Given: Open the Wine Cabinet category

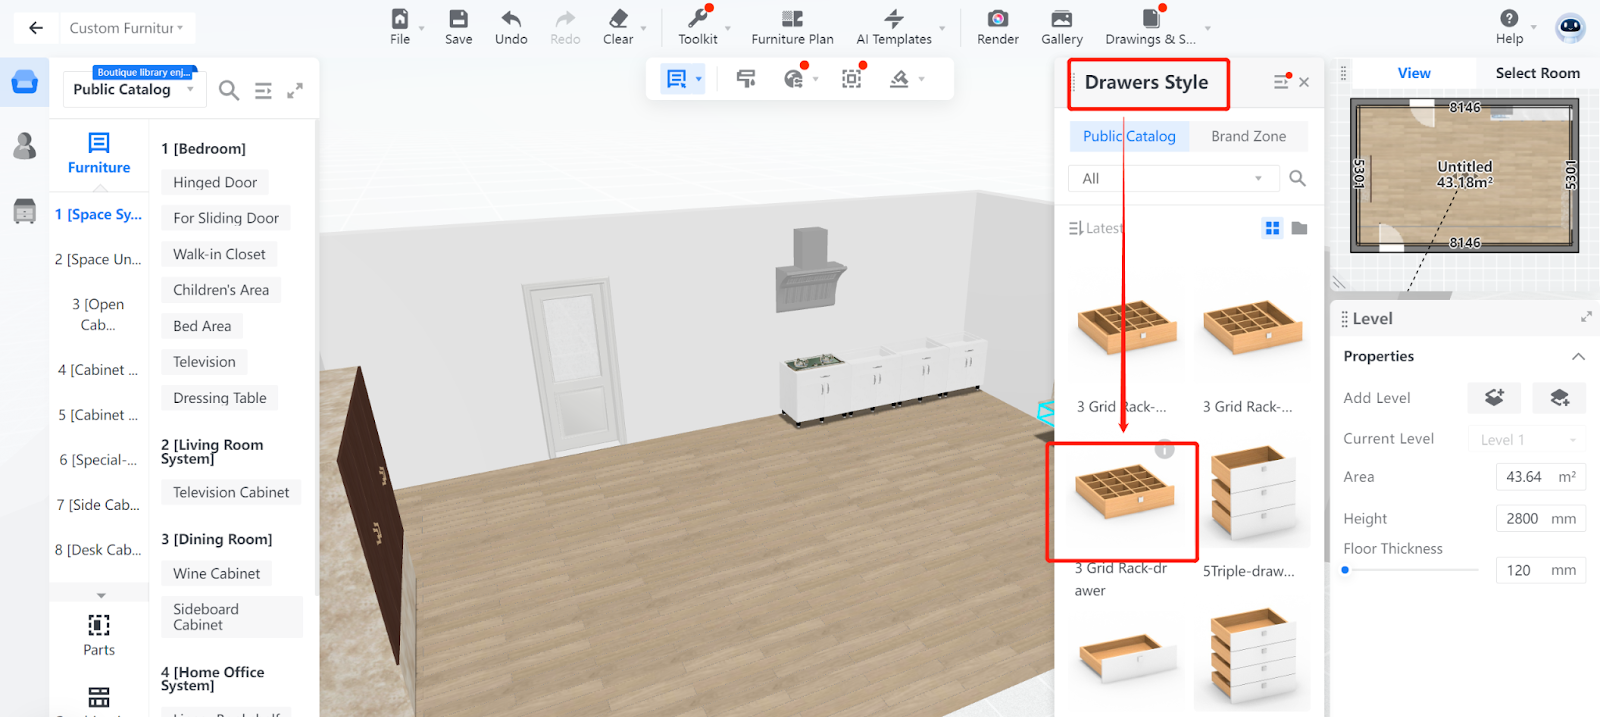Looking at the screenshot, I should (x=216, y=573).
